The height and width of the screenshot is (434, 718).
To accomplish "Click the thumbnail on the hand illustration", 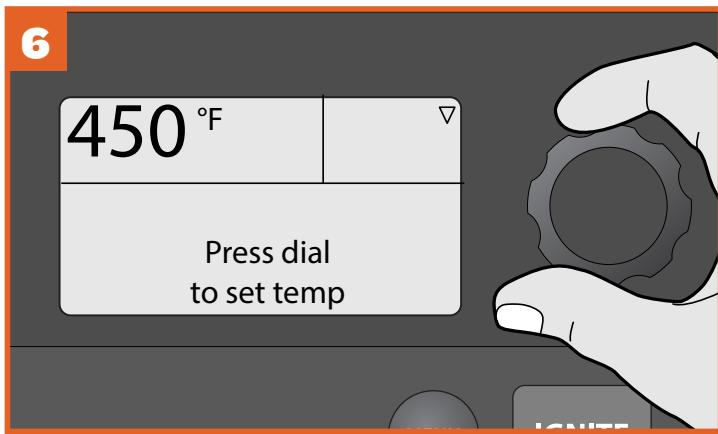I will tap(519, 318).
